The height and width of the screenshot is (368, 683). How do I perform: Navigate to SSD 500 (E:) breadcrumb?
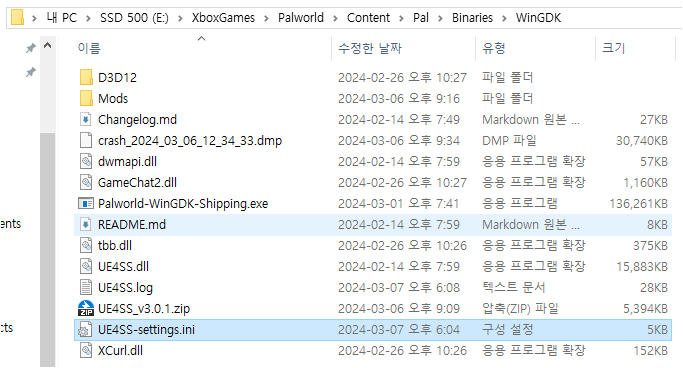point(134,18)
